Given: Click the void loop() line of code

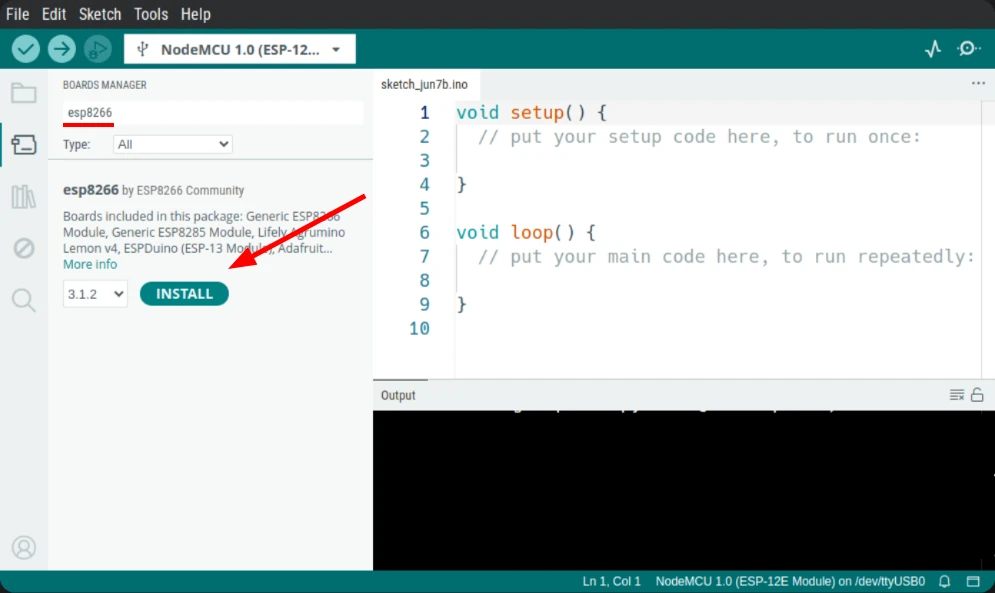Looking at the screenshot, I should pos(526,232).
